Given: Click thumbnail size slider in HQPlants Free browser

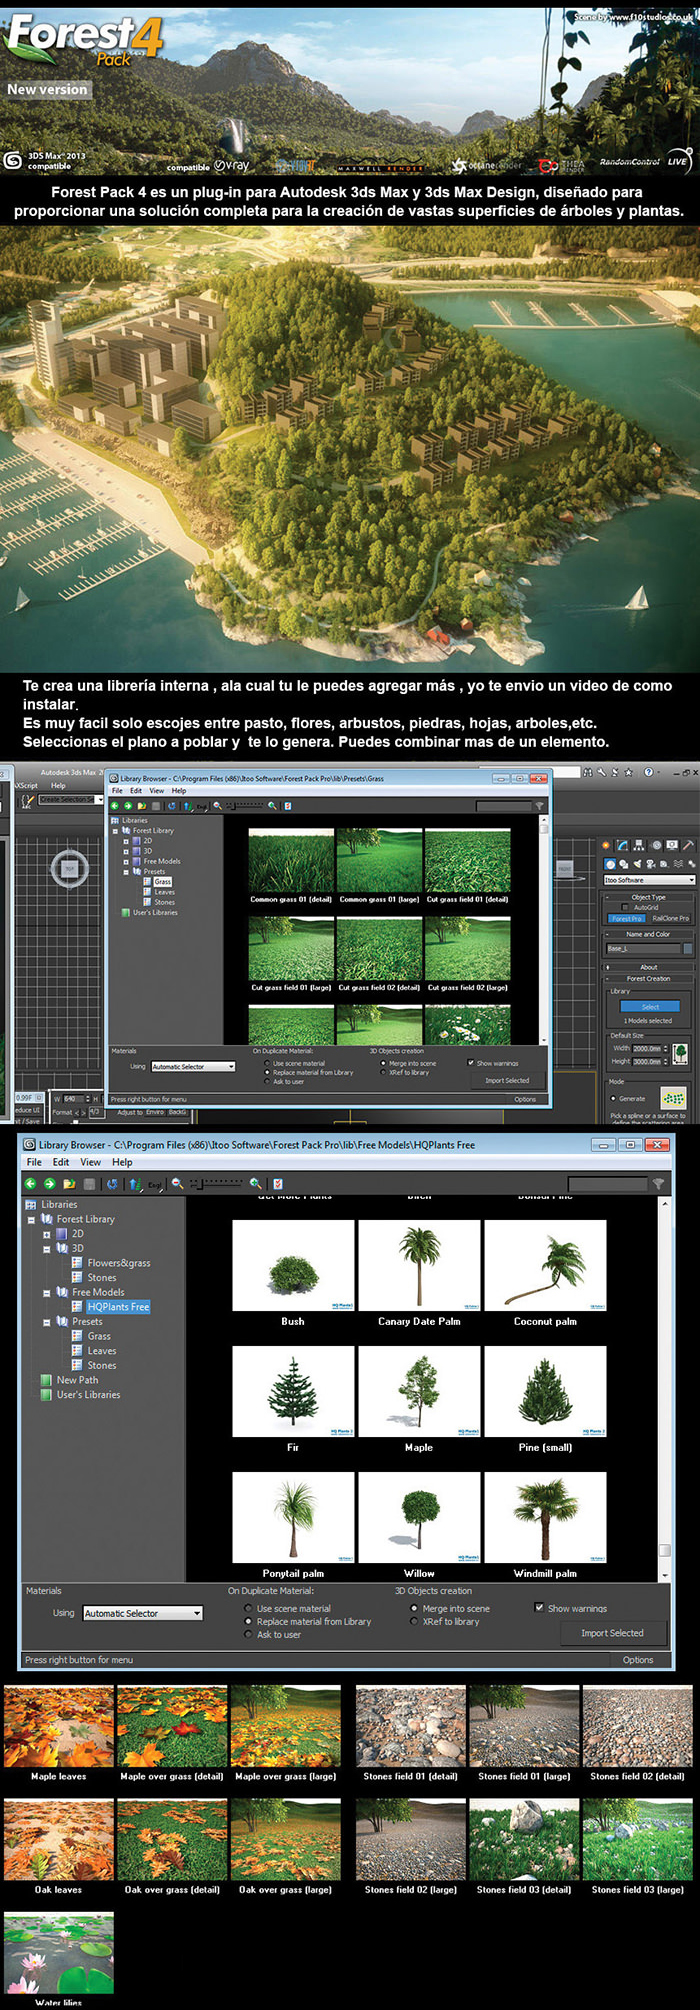Looking at the screenshot, I should [216, 1183].
